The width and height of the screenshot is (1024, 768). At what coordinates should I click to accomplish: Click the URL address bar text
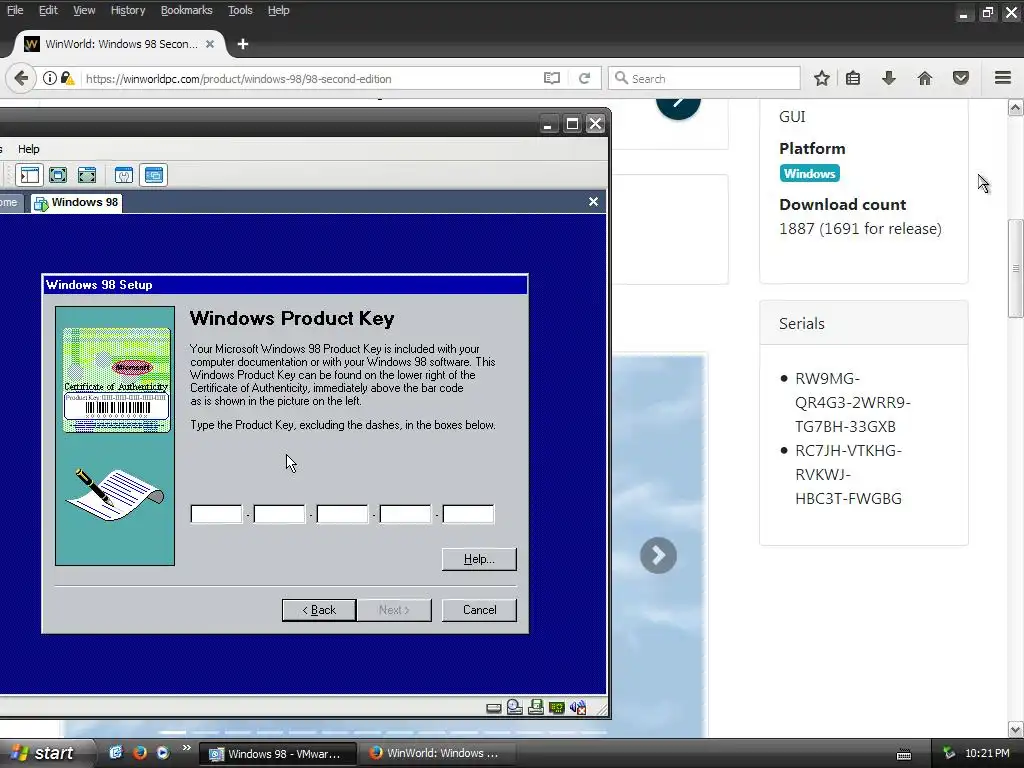[x=238, y=79]
